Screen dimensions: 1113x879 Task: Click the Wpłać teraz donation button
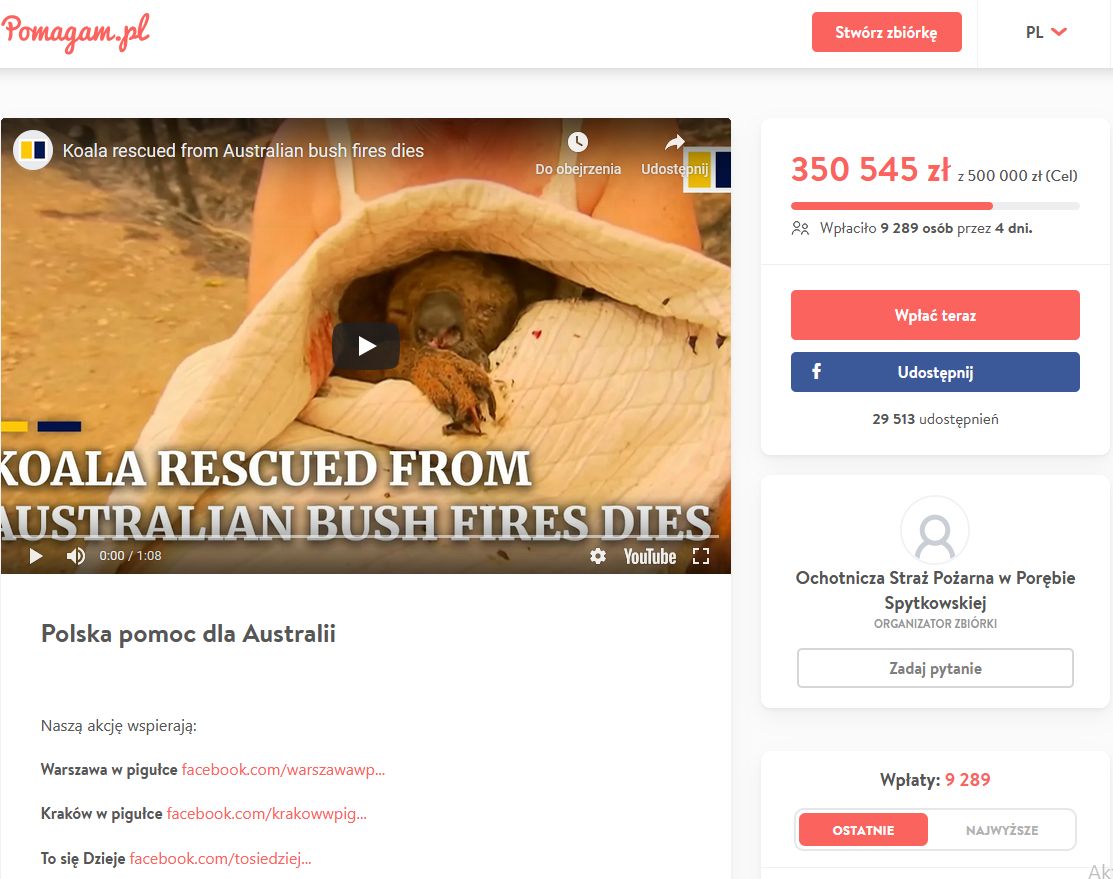(x=935, y=315)
